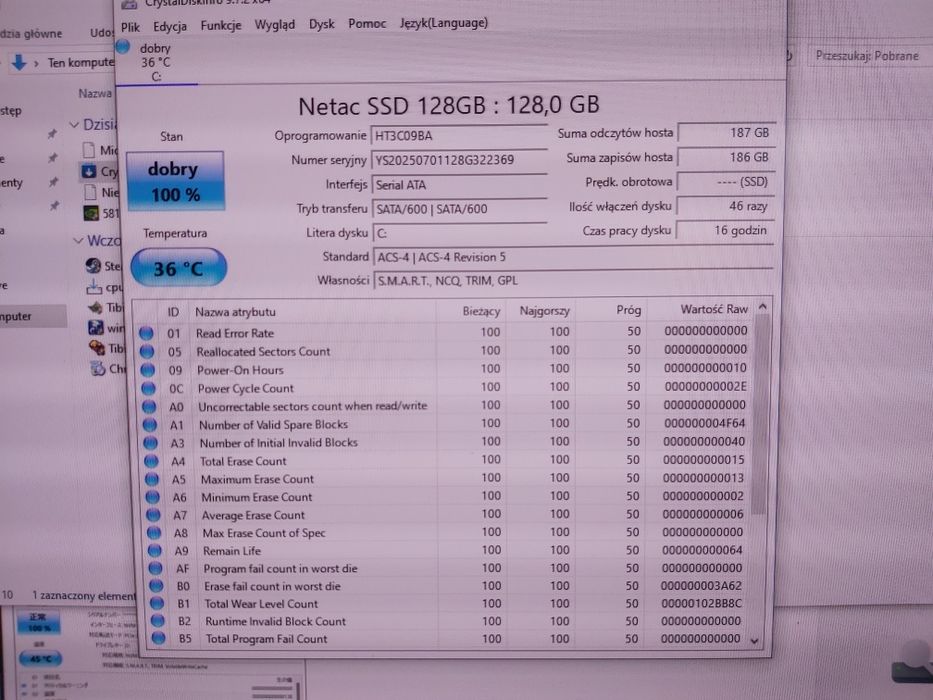Image resolution: width=933 pixels, height=700 pixels.
Task: Click raw value 000000004F64 of Valid Spare Blocks
Action: 704,424
